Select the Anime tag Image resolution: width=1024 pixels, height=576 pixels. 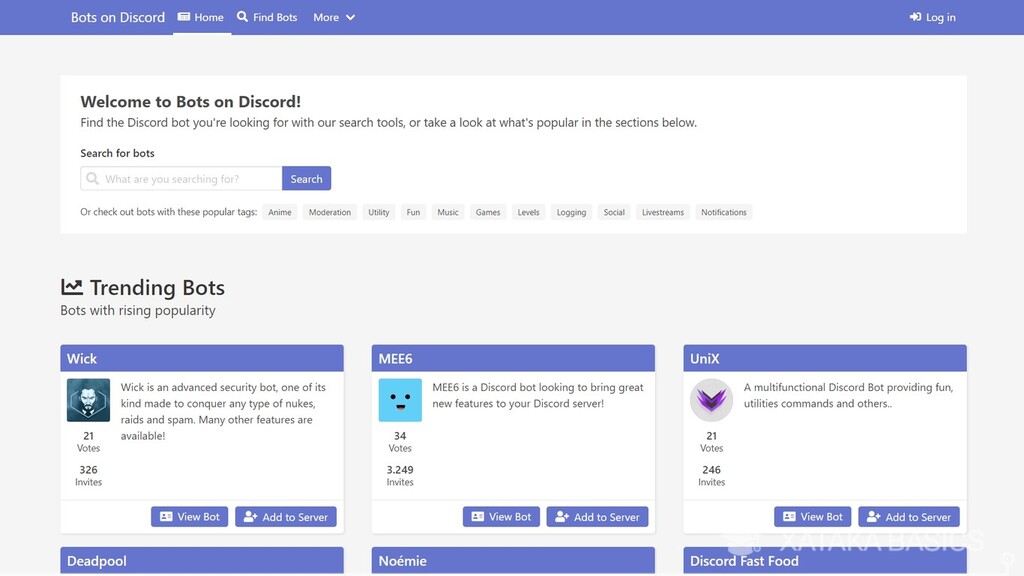pyautogui.click(x=280, y=212)
